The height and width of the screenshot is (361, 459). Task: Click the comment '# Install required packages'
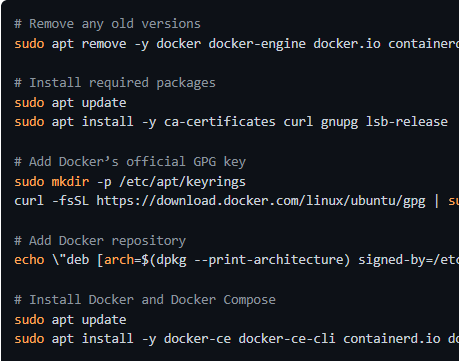(x=115, y=83)
